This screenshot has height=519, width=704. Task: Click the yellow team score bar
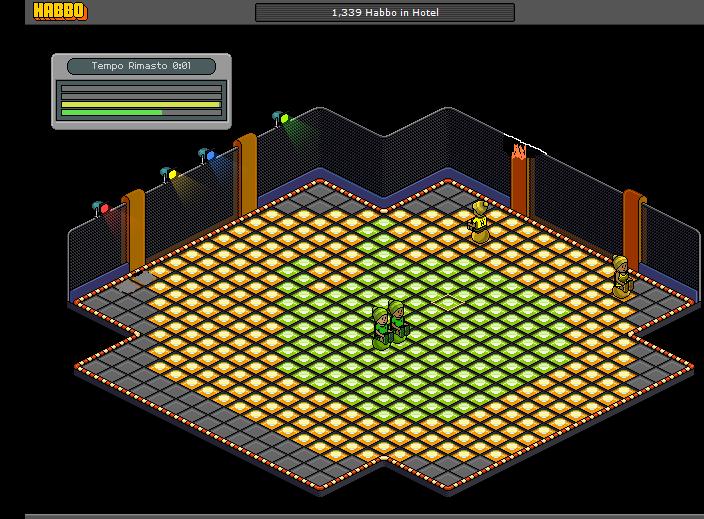tap(141, 105)
